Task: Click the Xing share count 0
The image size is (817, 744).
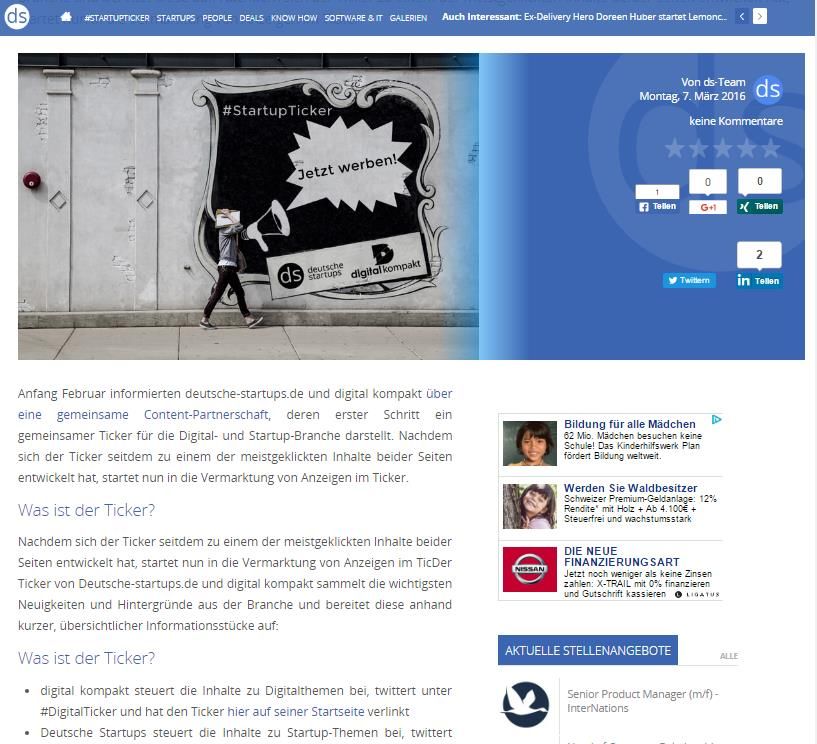Action: (x=760, y=181)
